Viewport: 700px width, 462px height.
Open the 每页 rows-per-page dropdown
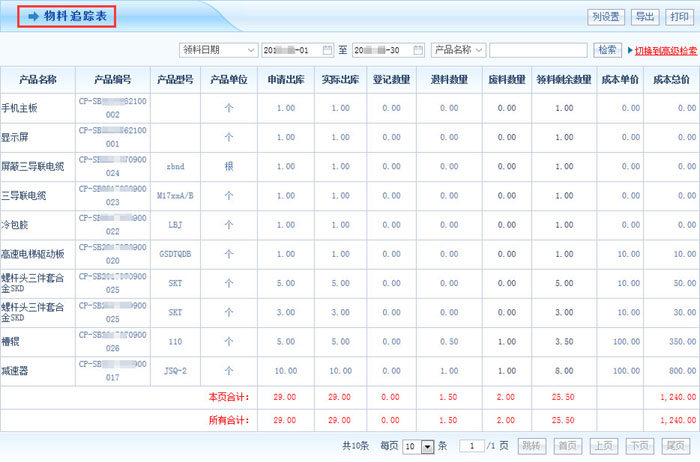coord(428,446)
